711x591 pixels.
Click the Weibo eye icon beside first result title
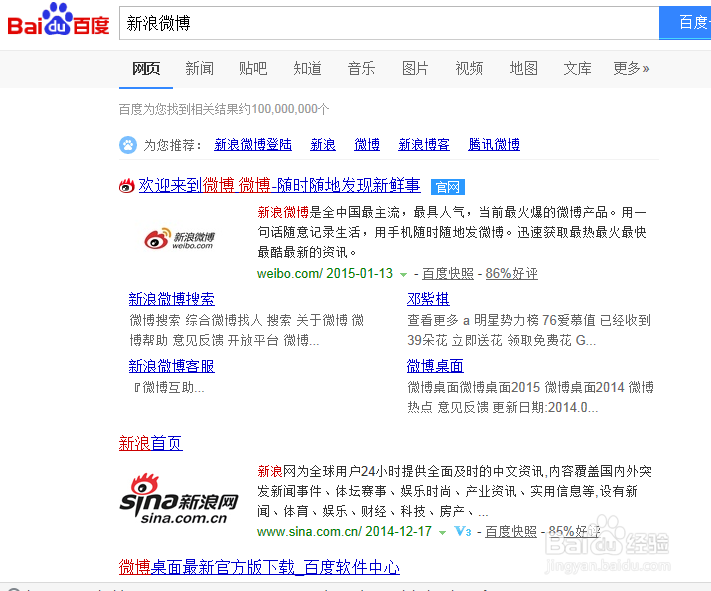coord(127,186)
